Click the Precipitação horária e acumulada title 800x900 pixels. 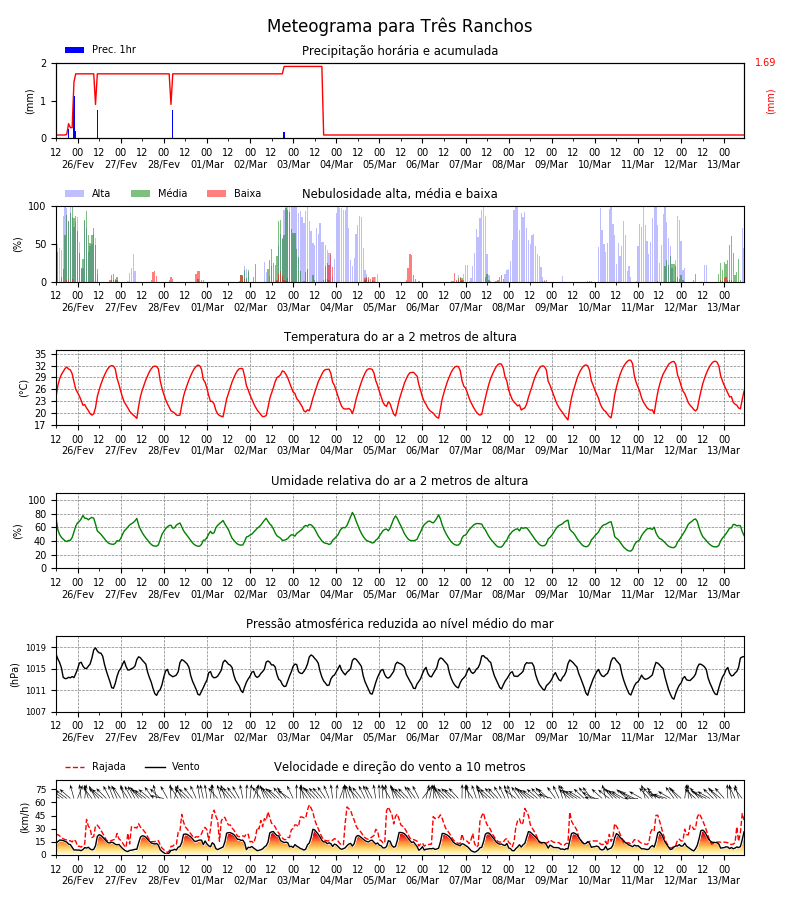(400, 51)
